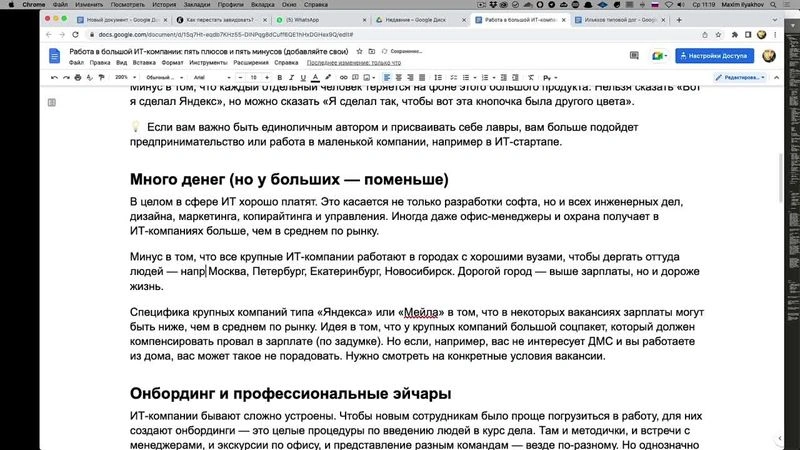Screen dimensions: 800x450
Task: Apply a bulleted list
Action: click(x=465, y=78)
